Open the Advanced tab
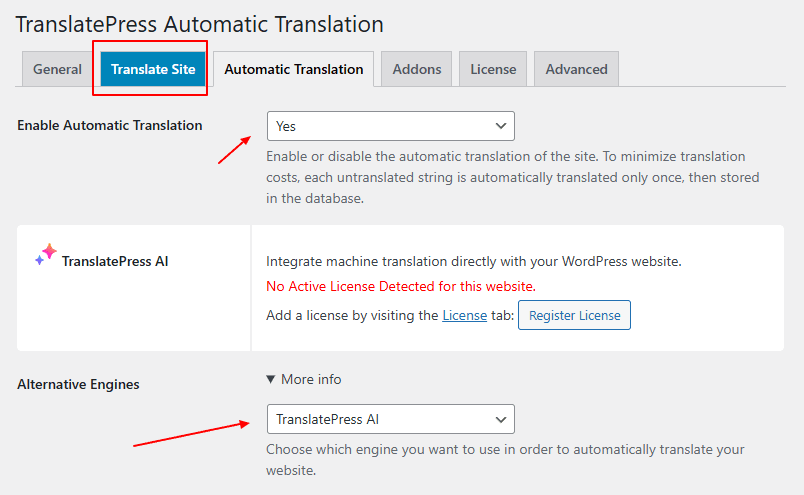The height and width of the screenshot is (495, 804). (x=576, y=69)
